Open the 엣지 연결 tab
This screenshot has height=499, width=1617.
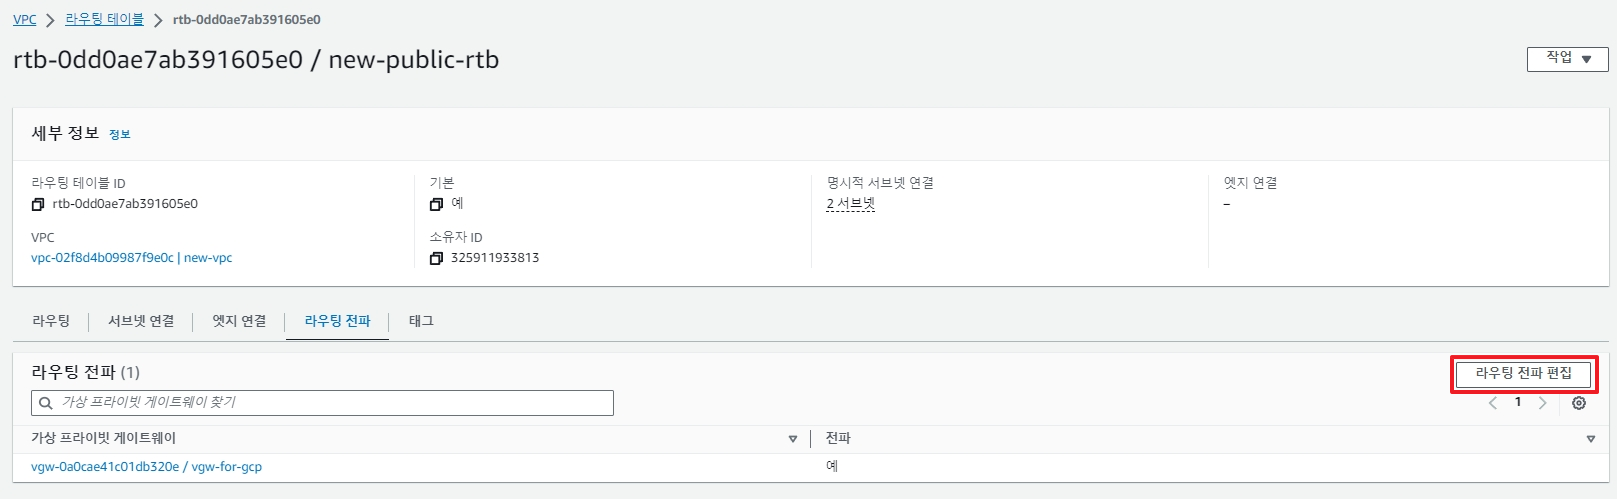pos(239,321)
